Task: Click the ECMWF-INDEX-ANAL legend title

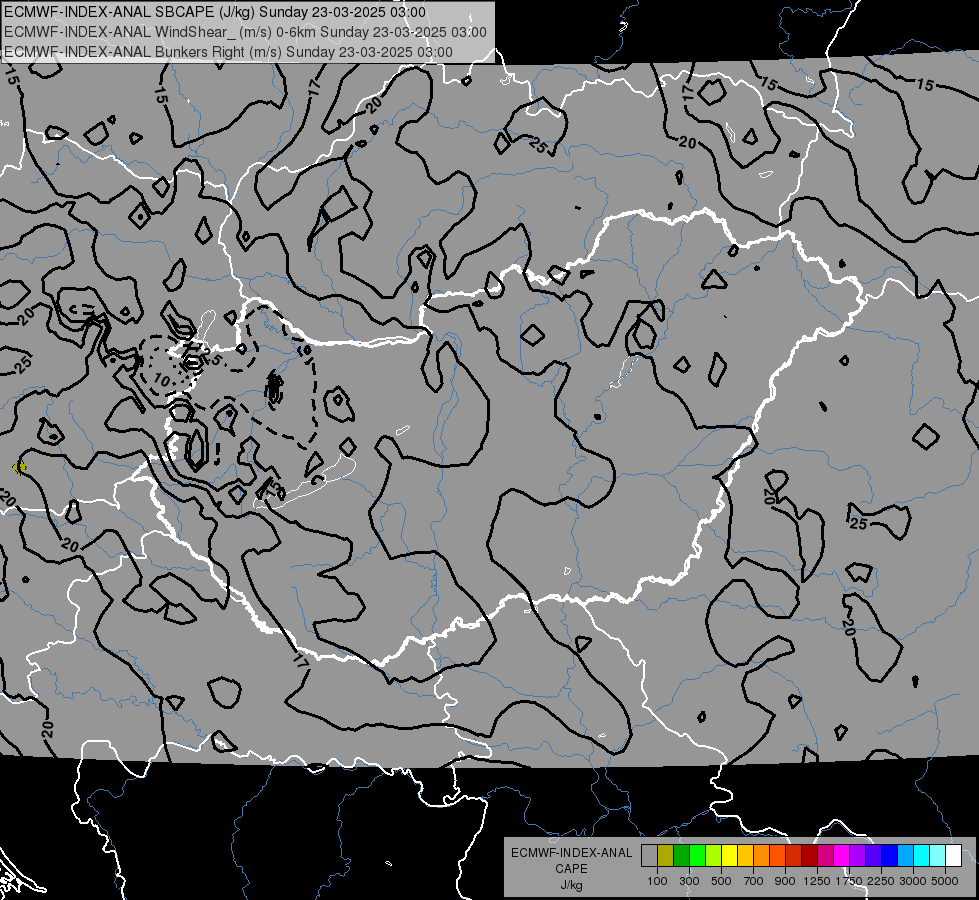Action: pyautogui.click(x=571, y=853)
